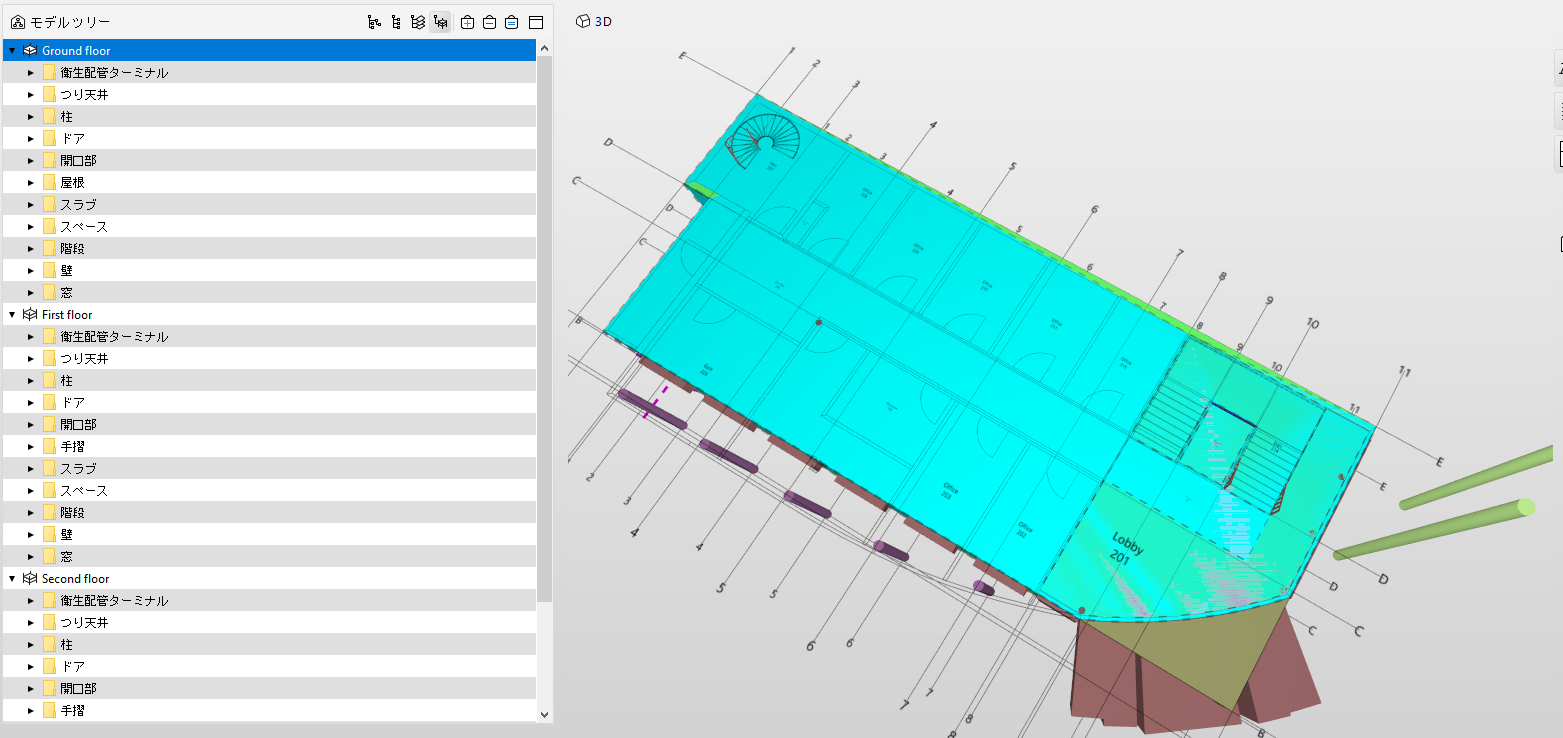Select スペース under First floor
This screenshot has height=738, width=1563.
[270, 490]
